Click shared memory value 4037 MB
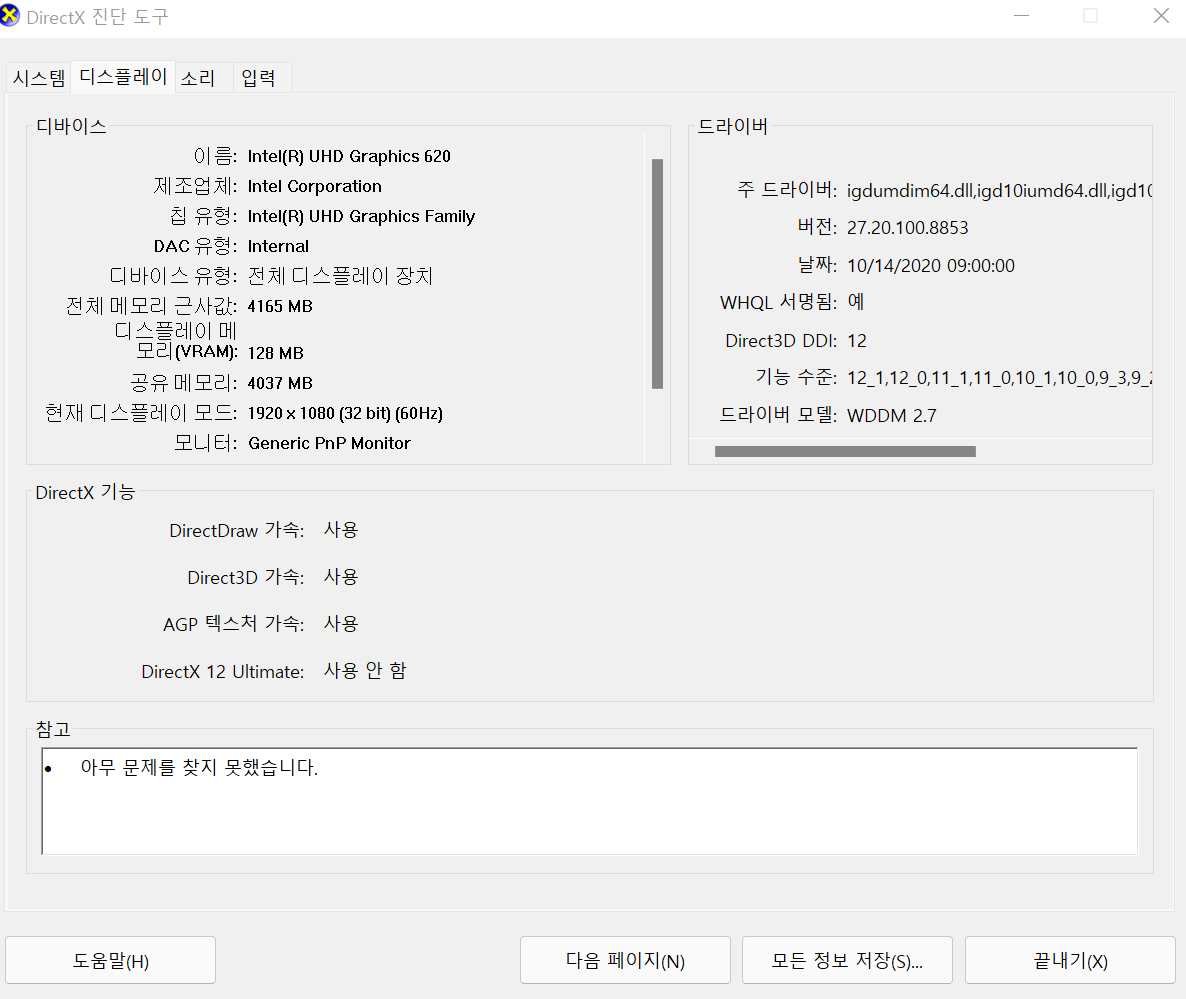 280,383
